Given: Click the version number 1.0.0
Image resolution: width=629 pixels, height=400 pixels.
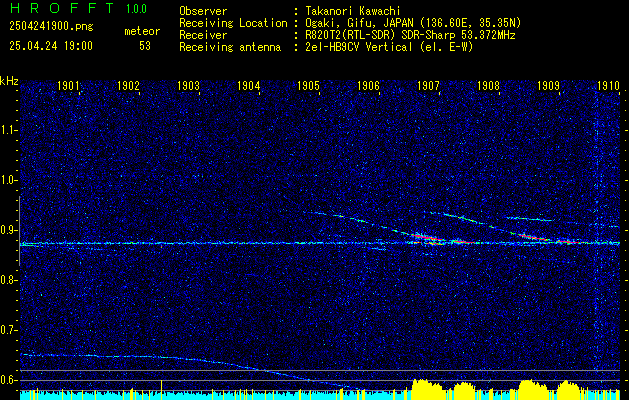Looking at the screenshot, I should (x=136, y=9).
